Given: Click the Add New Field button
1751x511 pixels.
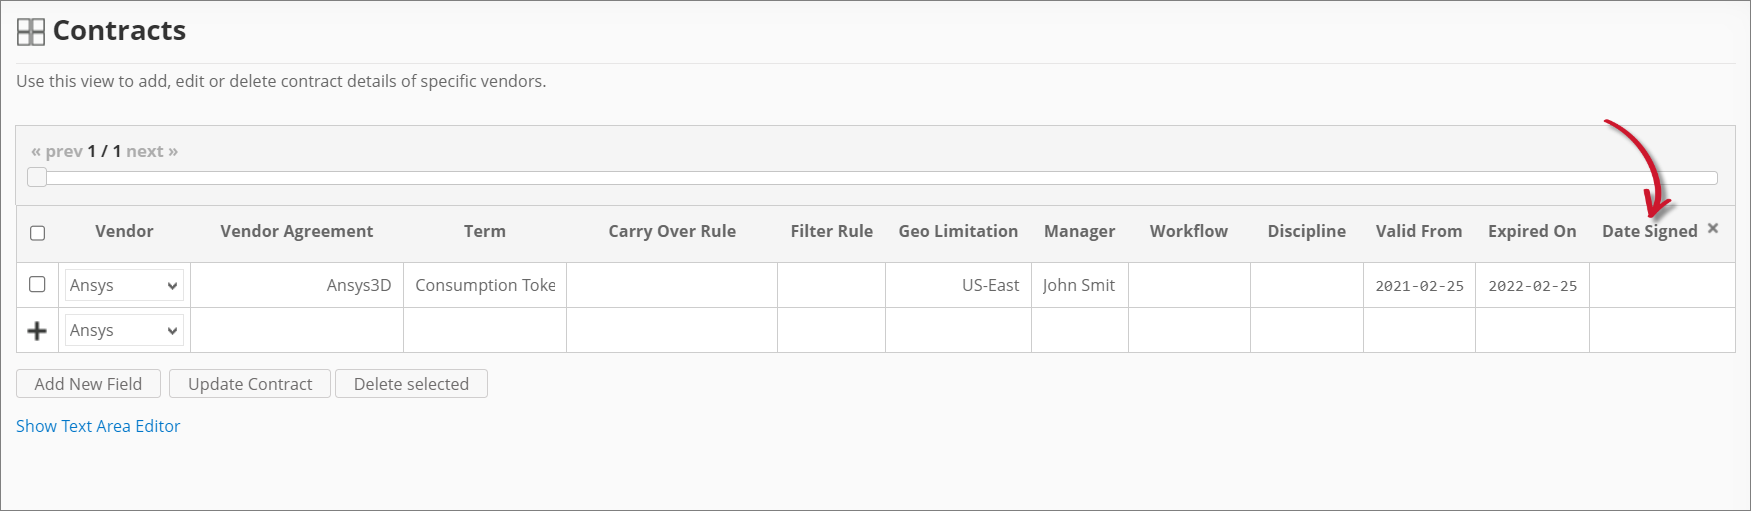Looking at the screenshot, I should (x=88, y=384).
